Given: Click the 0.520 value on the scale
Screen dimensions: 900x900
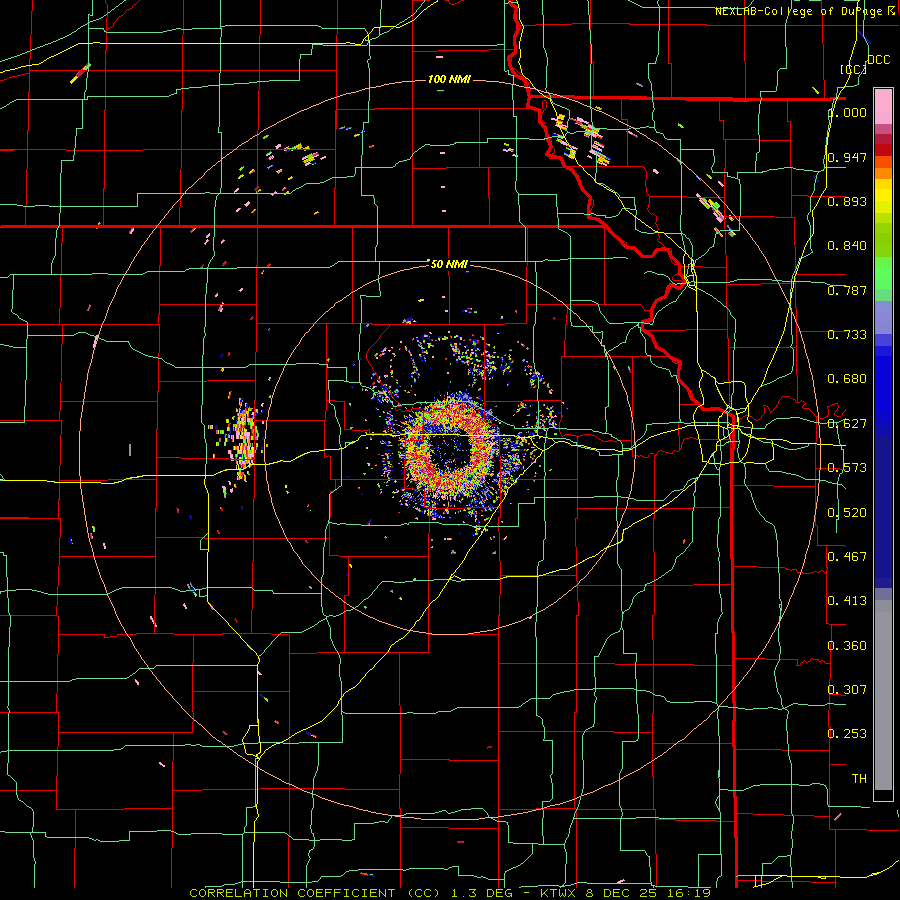Looking at the screenshot, I should click(847, 513).
